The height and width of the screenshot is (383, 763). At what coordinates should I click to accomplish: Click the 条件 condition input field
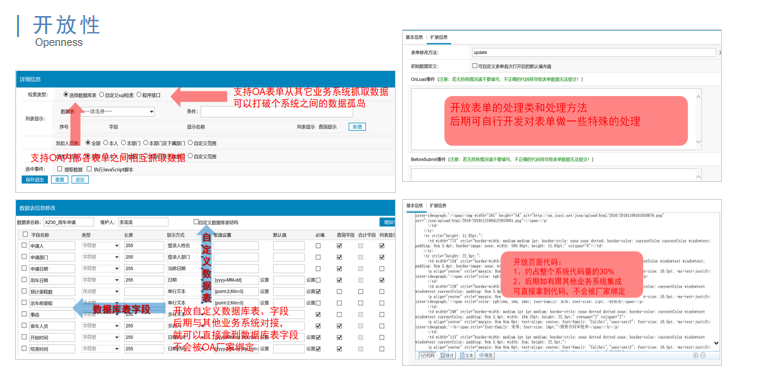[276, 111]
